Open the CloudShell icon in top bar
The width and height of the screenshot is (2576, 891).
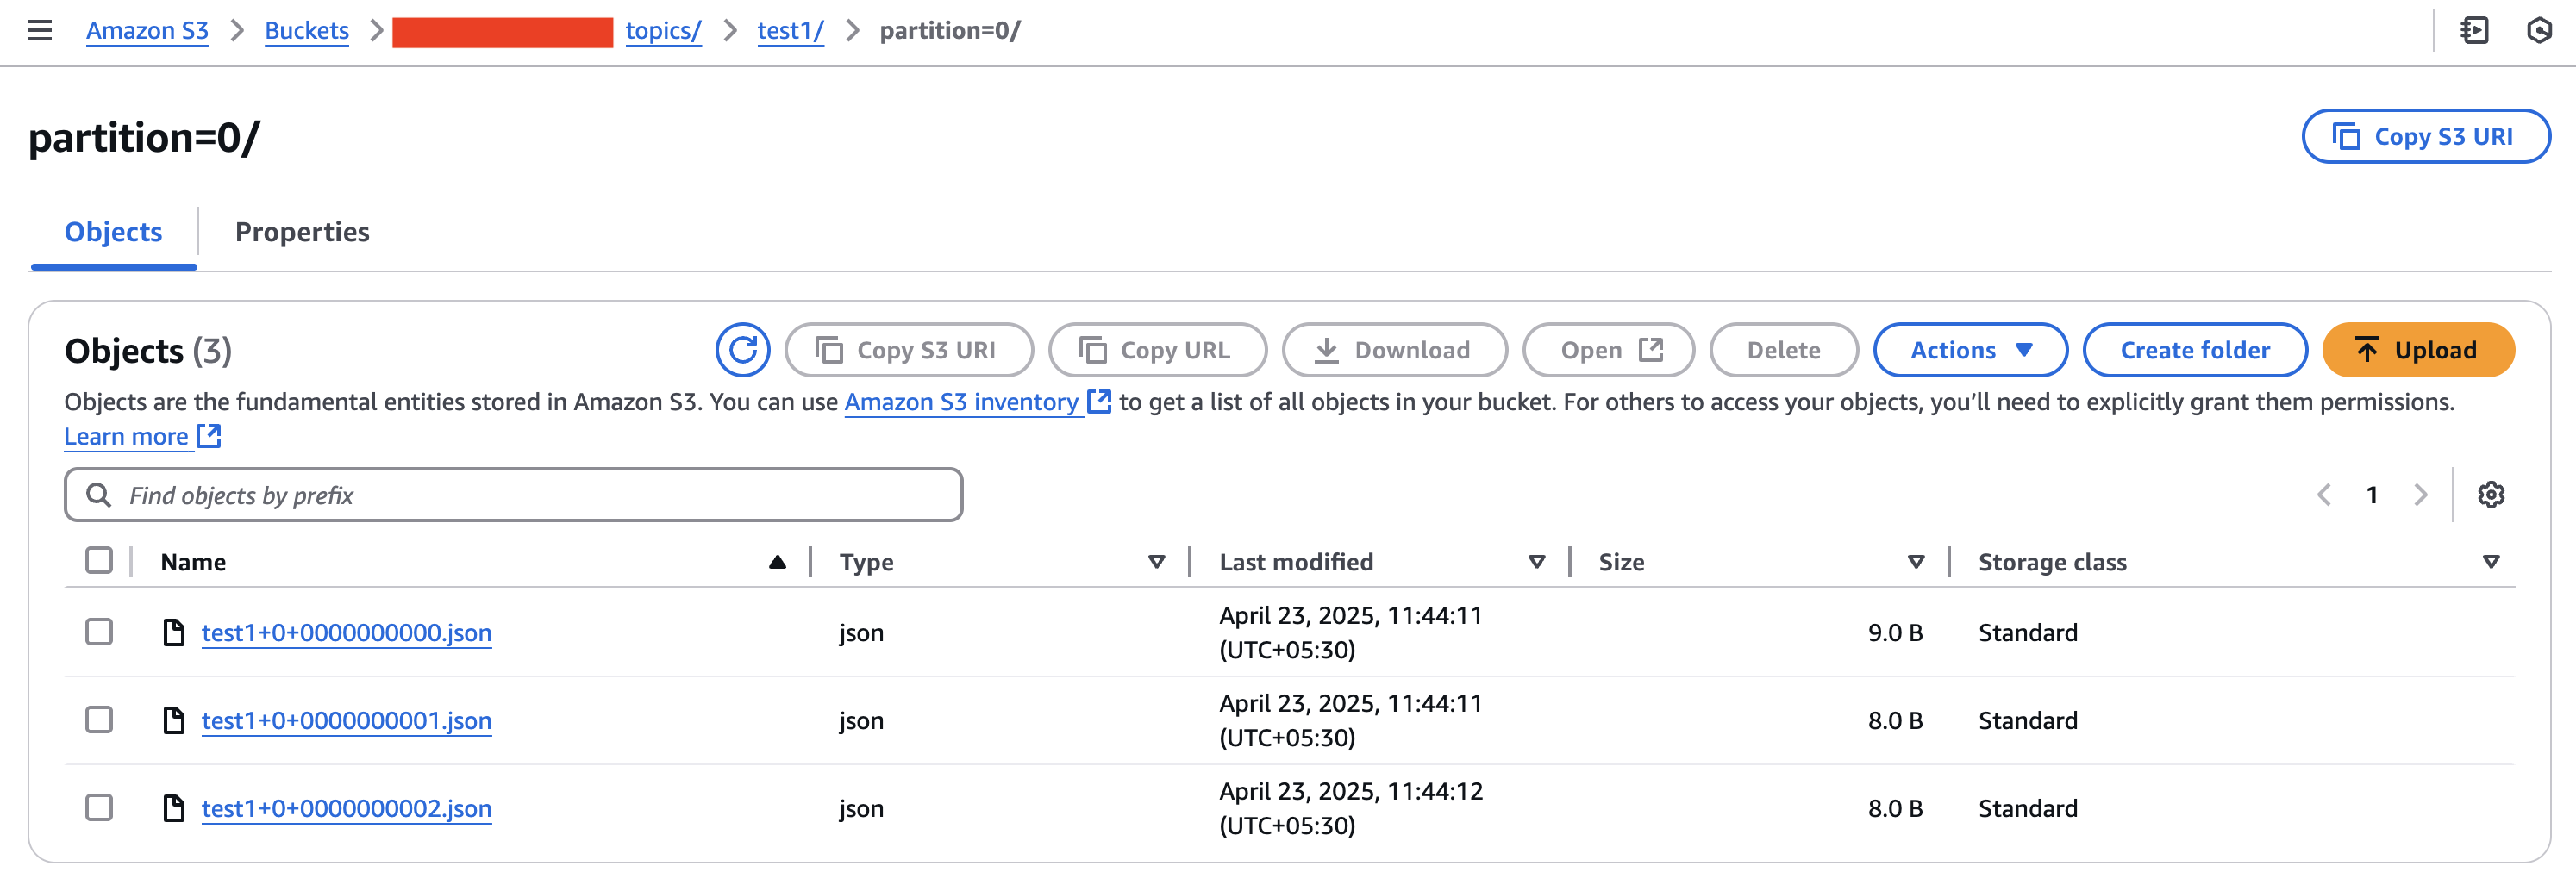coord(2474,31)
